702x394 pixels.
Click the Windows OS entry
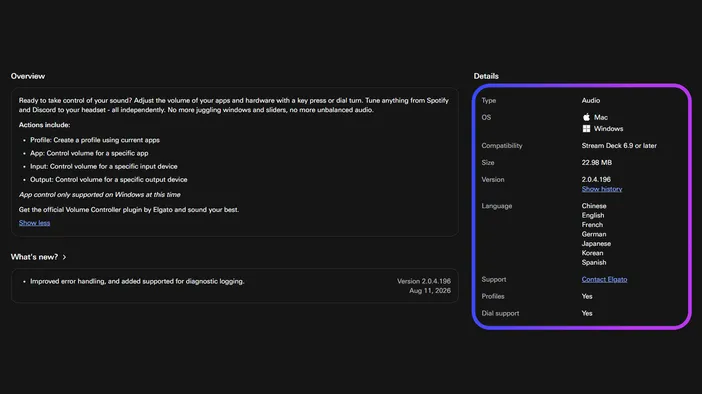608,128
